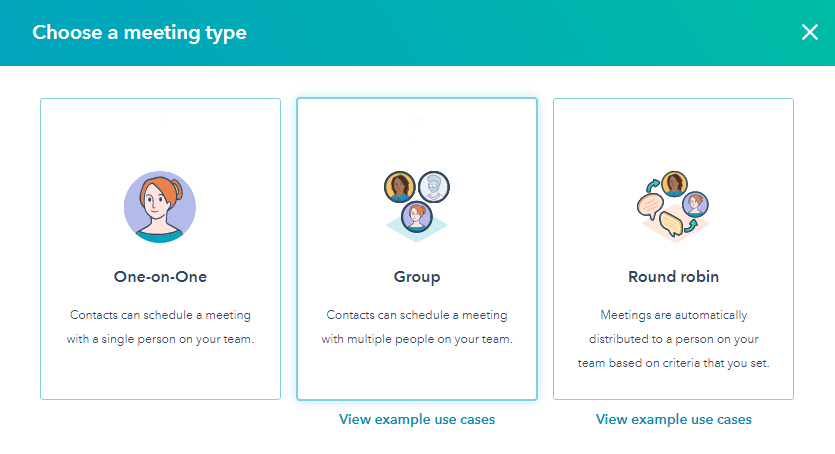The width and height of the screenshot is (835, 454).
Task: Close the Choose a meeting type dialog
Action: point(809,32)
